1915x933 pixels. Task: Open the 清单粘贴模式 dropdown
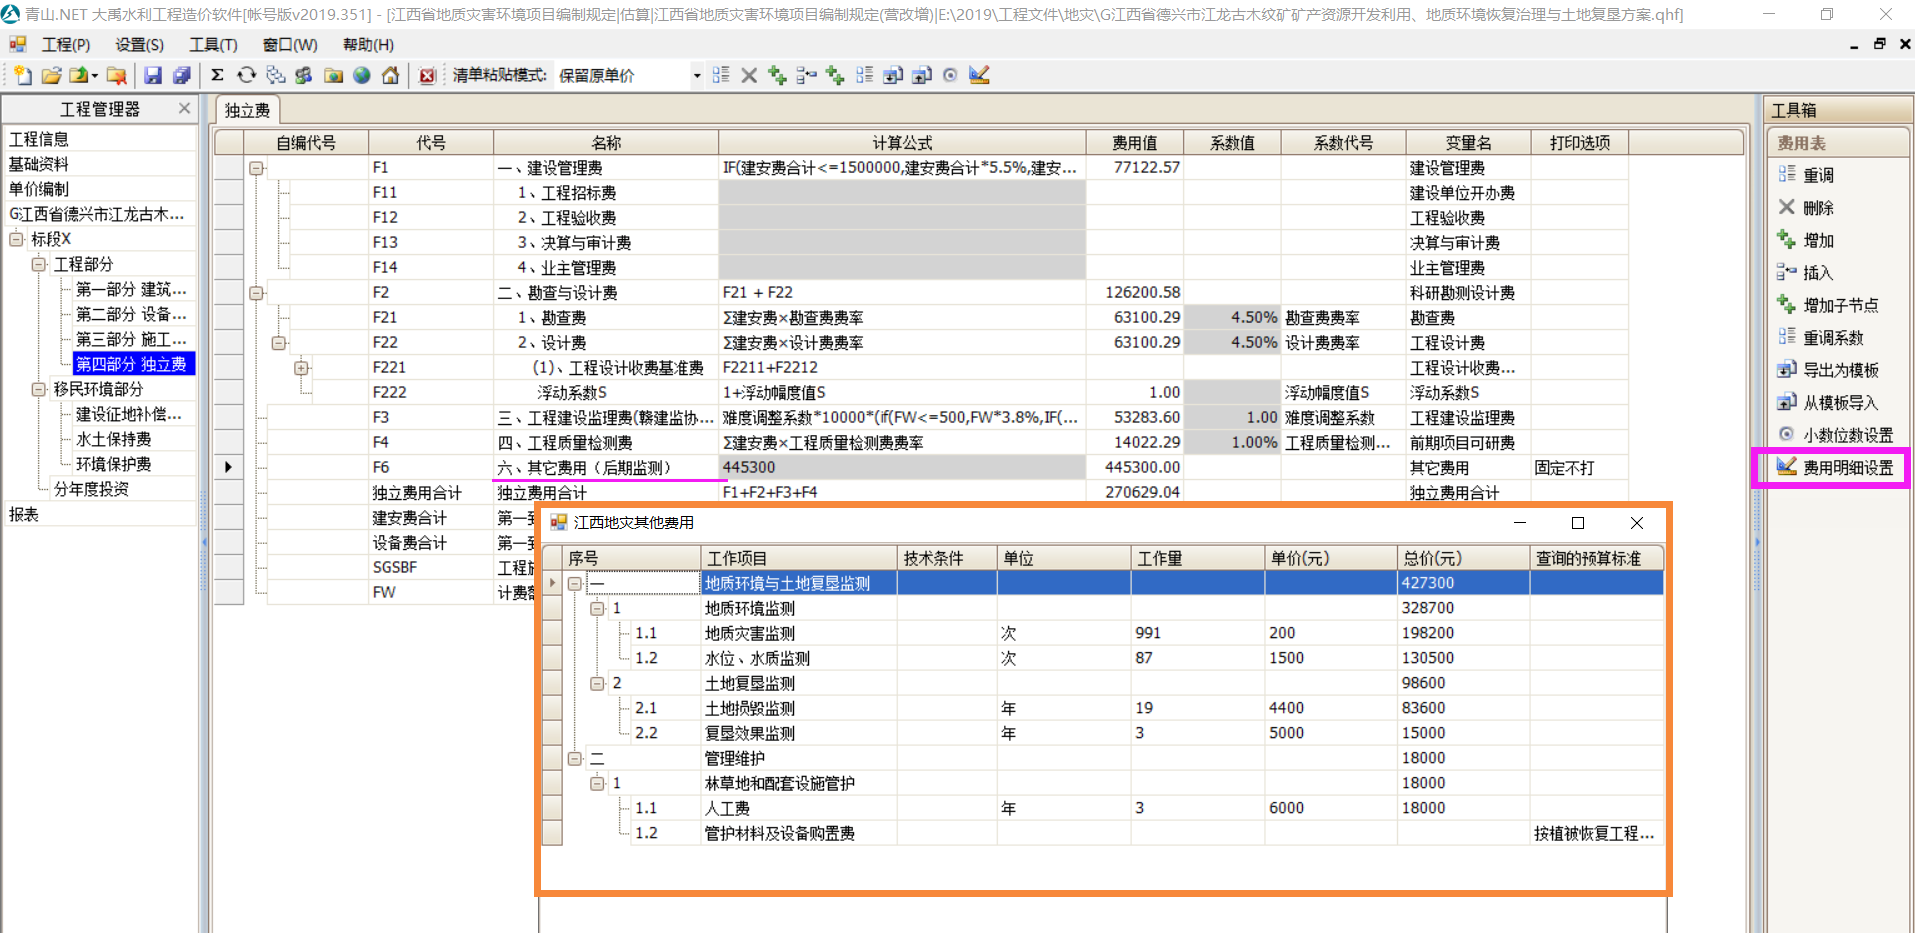[696, 76]
